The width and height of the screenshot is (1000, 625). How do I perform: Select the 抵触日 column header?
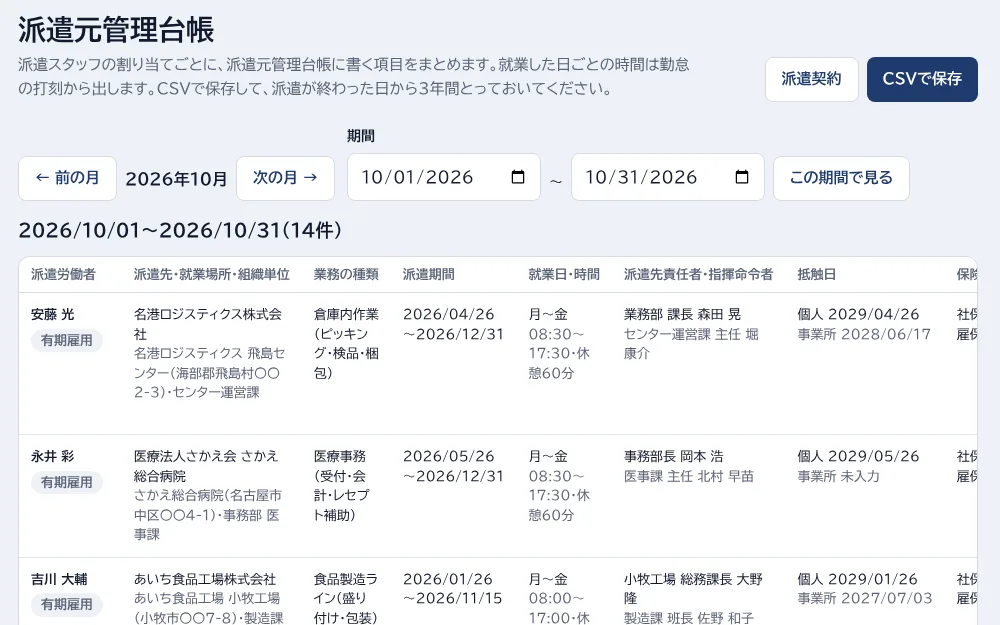pyautogui.click(x=816, y=274)
